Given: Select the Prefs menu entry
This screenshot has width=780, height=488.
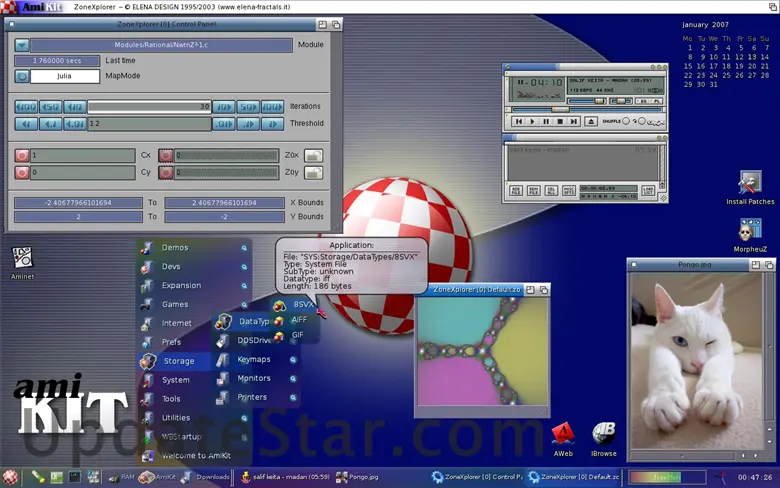Looking at the screenshot, I should tap(174, 342).
